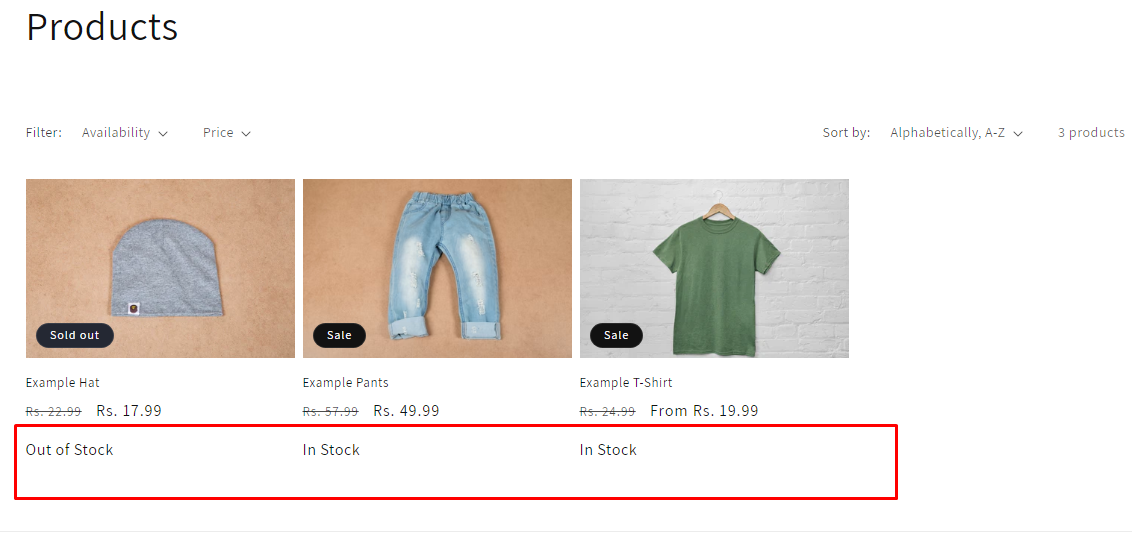Click the chevron arrow beside Availability

(x=163, y=133)
